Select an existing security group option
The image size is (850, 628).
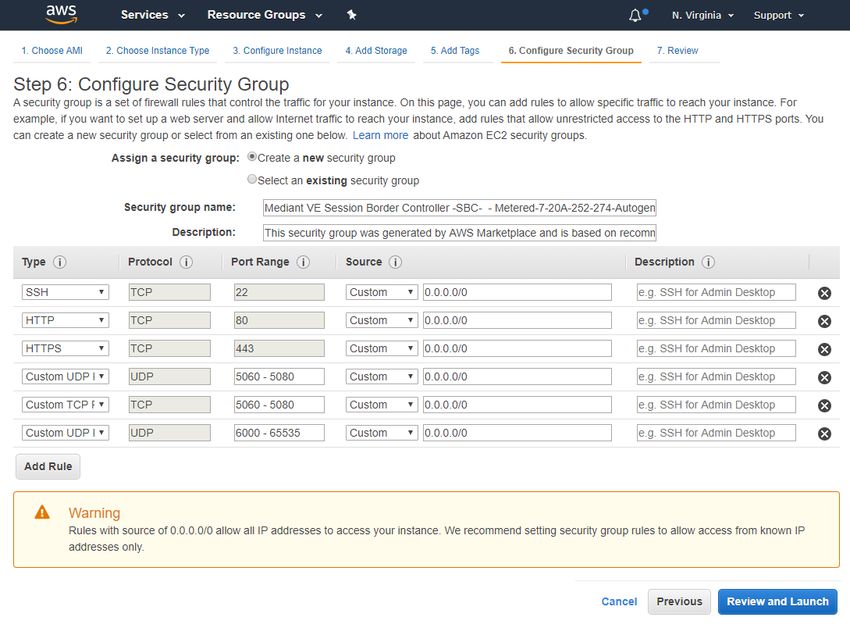[252, 179]
